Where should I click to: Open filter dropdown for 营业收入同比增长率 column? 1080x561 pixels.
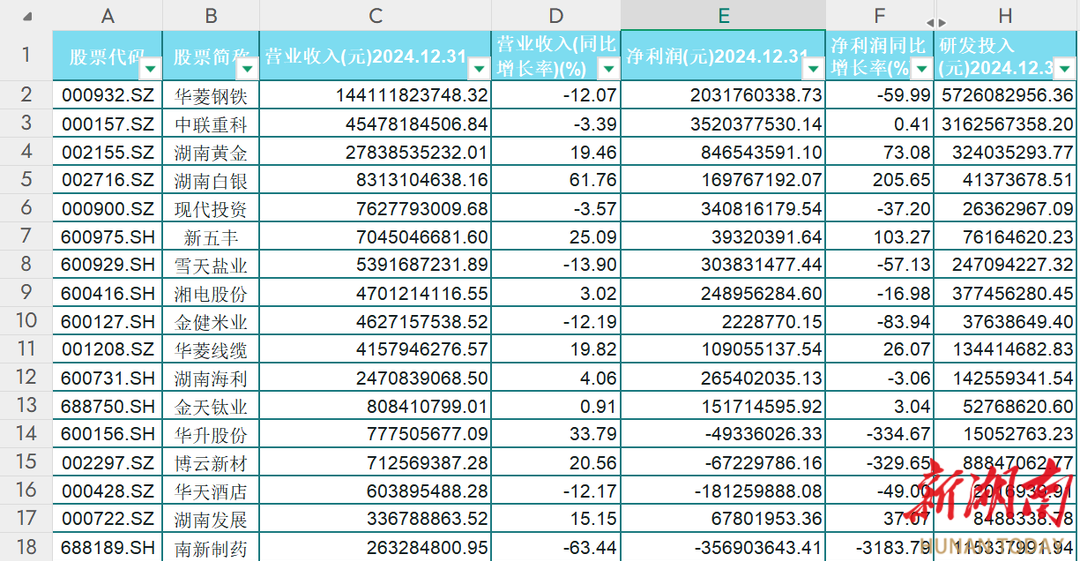click(608, 68)
